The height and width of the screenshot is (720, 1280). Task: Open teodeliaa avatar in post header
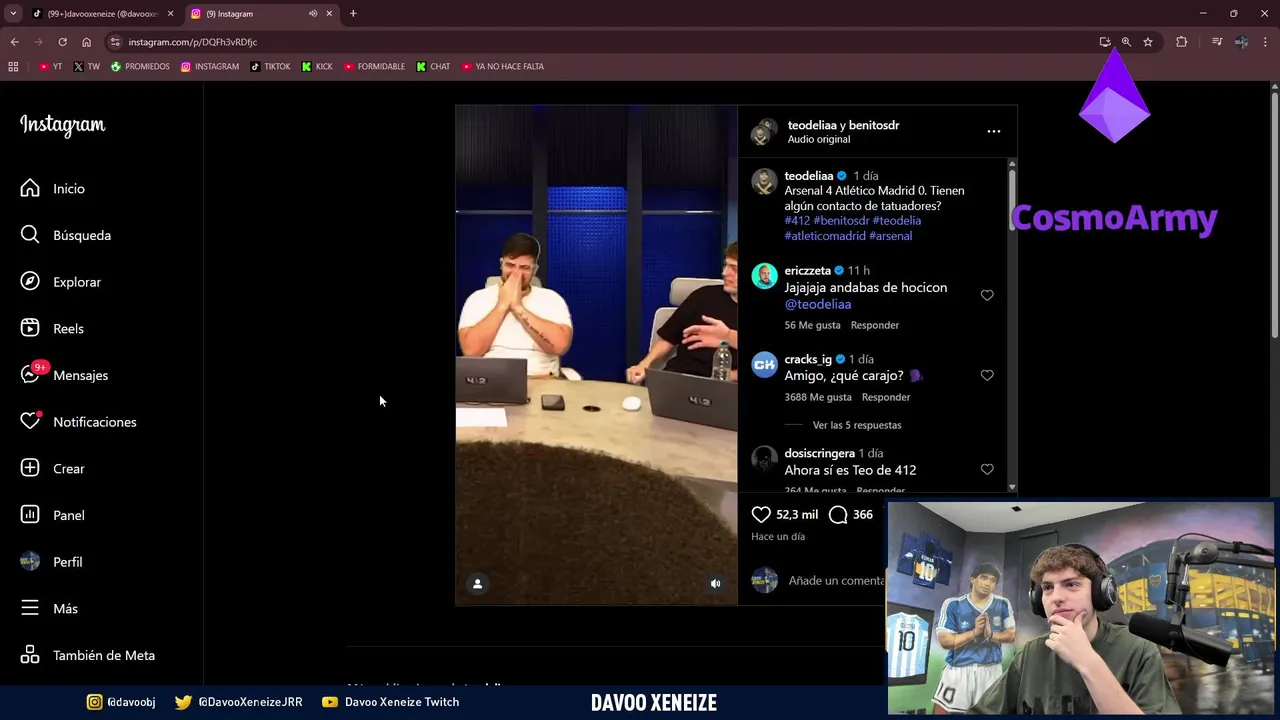pyautogui.click(x=764, y=131)
